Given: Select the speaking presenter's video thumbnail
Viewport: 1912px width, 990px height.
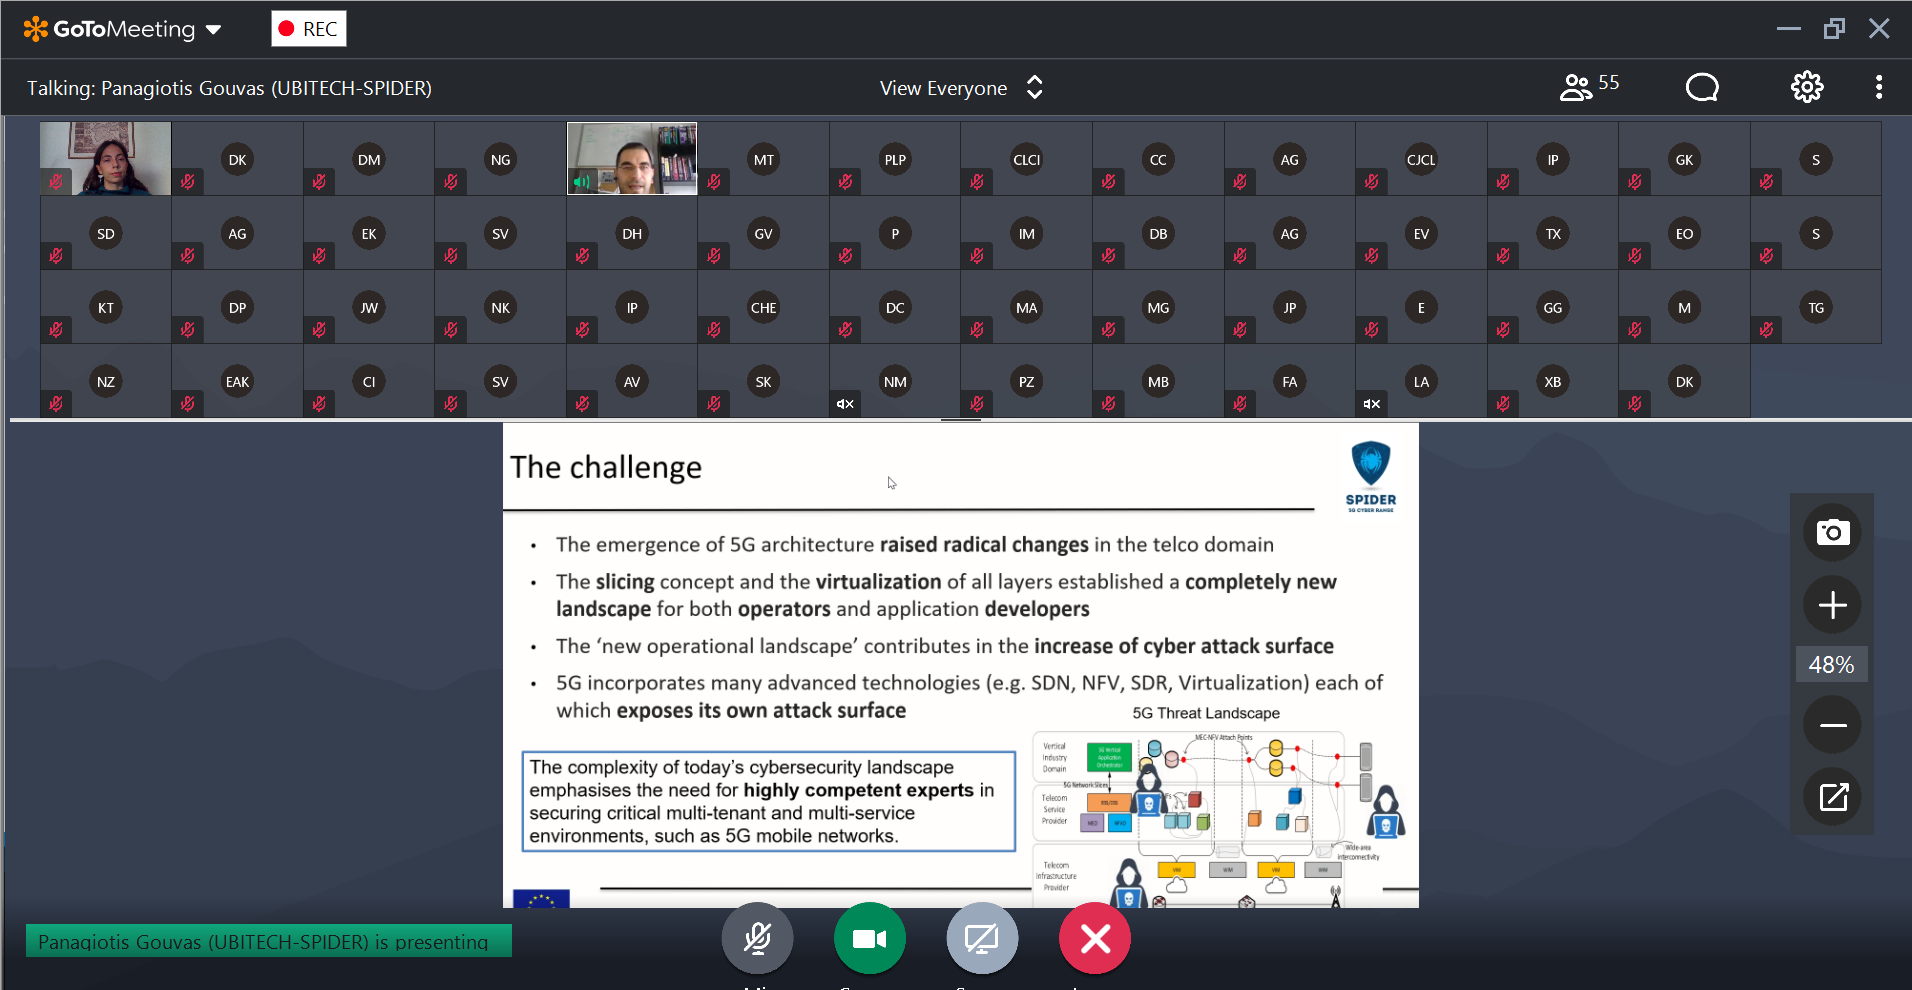Looking at the screenshot, I should pos(632,158).
